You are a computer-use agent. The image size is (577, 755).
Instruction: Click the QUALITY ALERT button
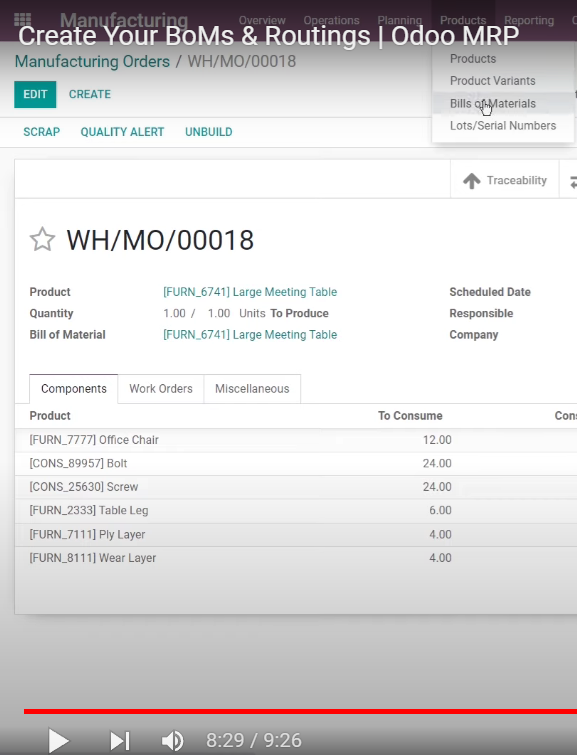pos(122,132)
